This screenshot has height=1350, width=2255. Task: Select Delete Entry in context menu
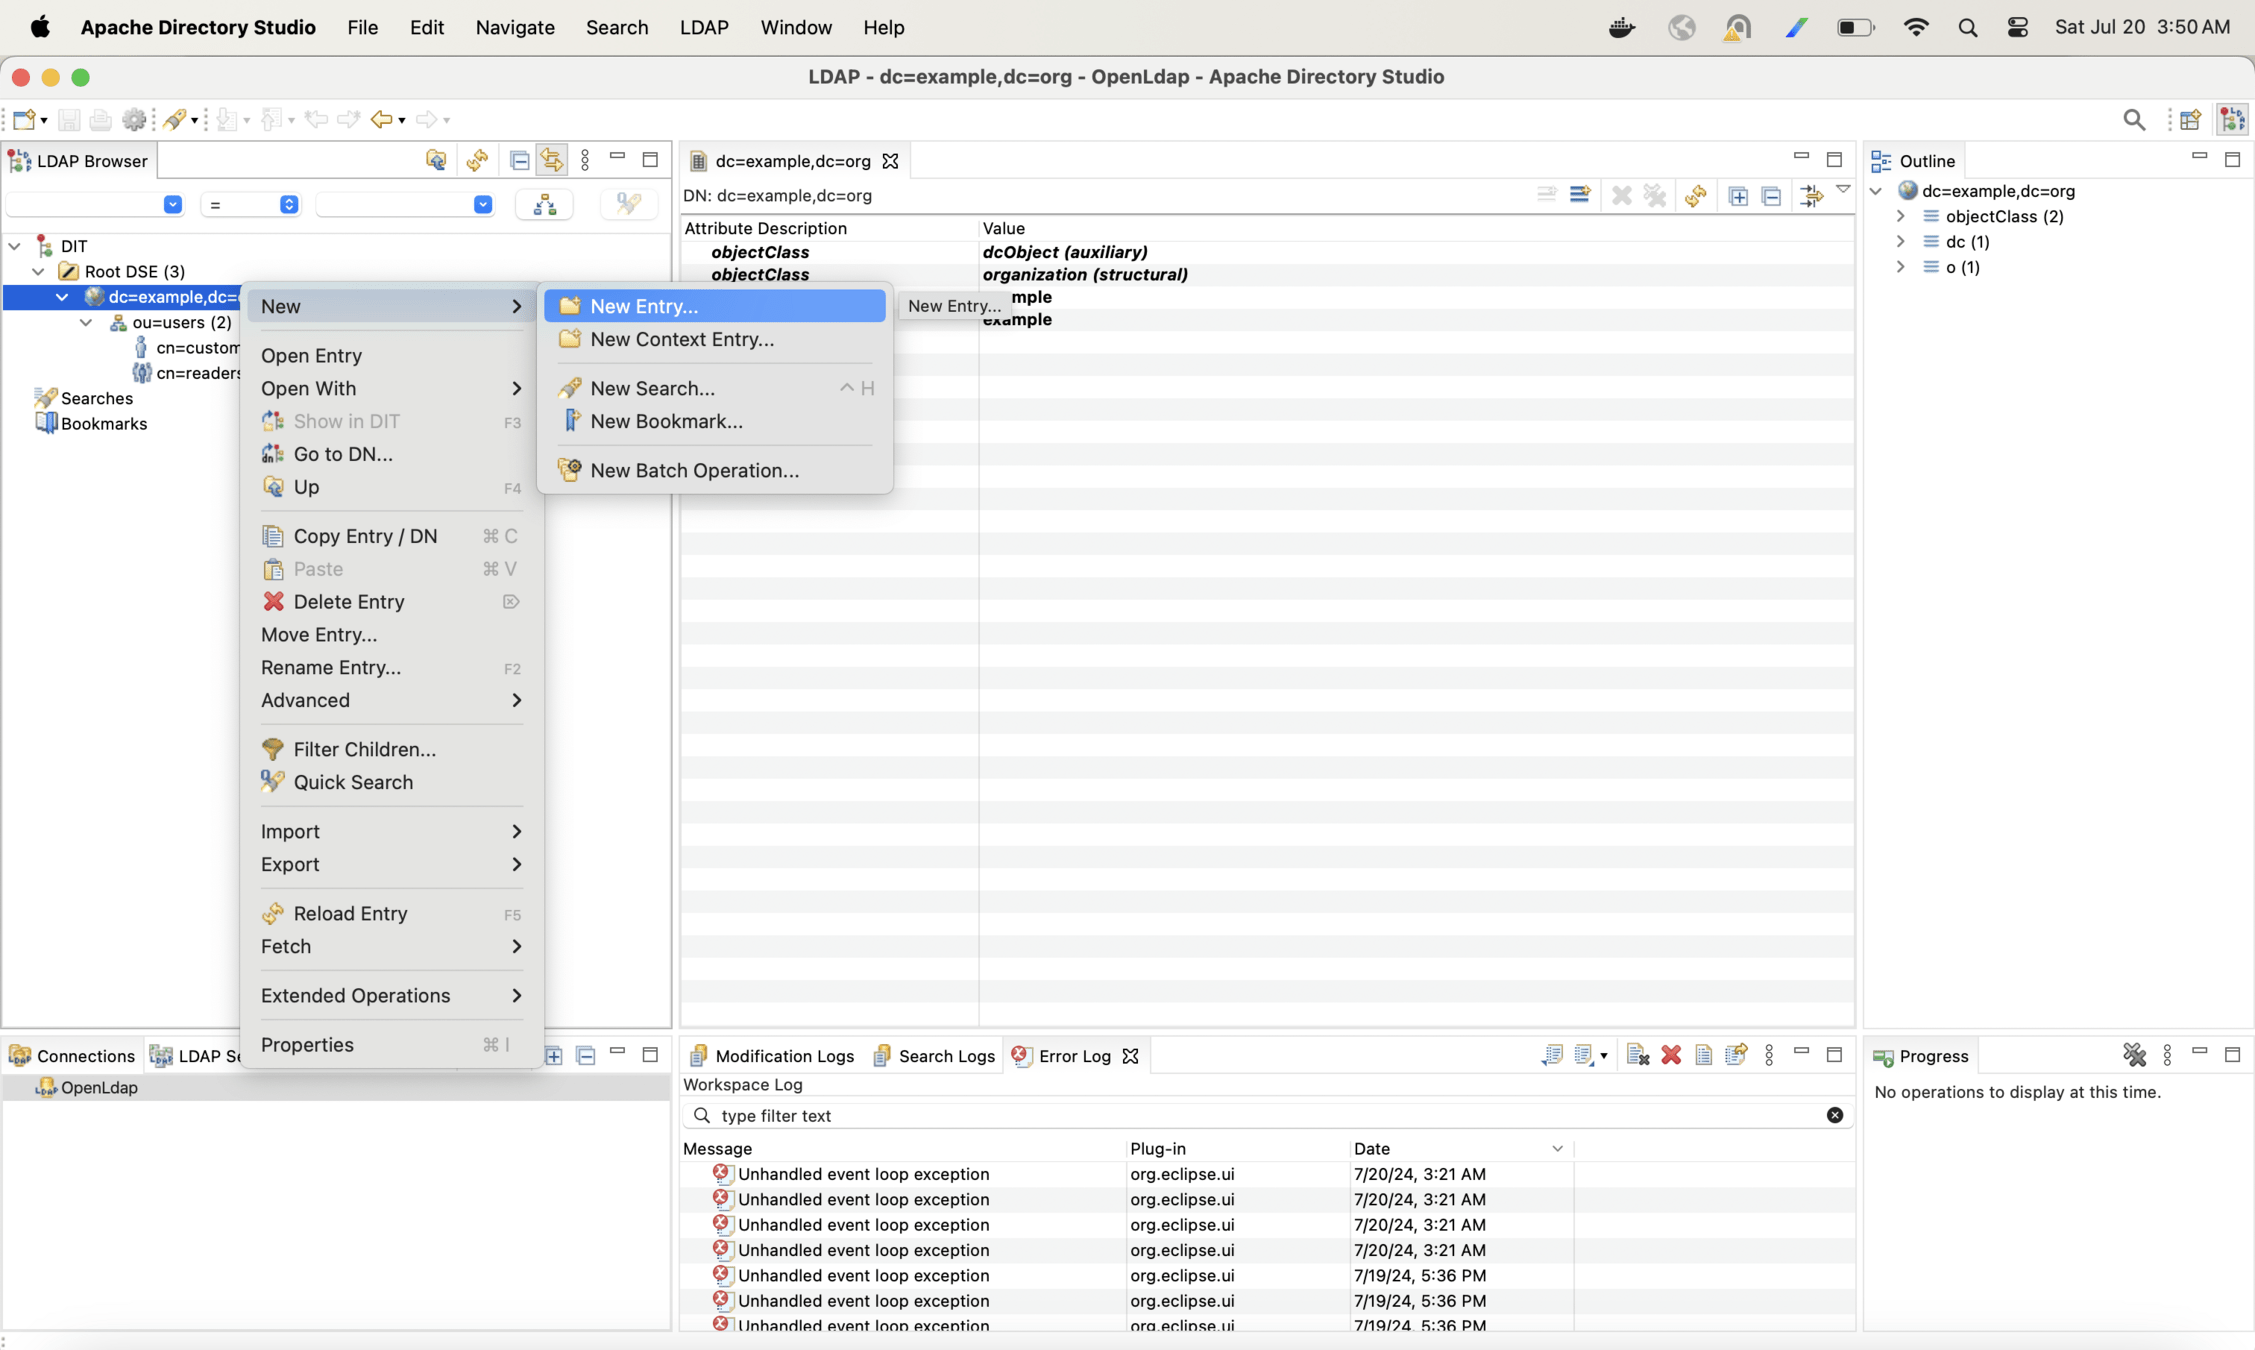click(x=348, y=602)
